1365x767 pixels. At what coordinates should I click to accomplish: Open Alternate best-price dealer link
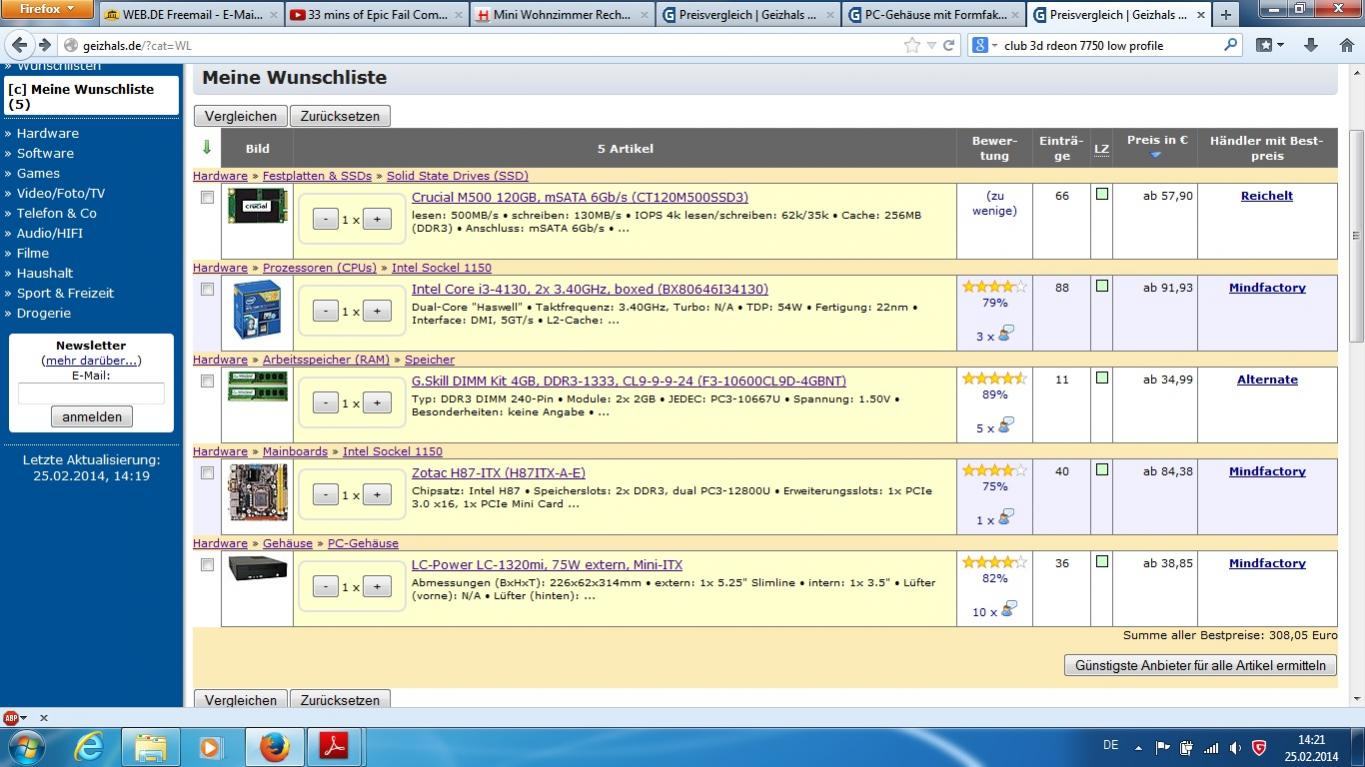(x=1267, y=380)
